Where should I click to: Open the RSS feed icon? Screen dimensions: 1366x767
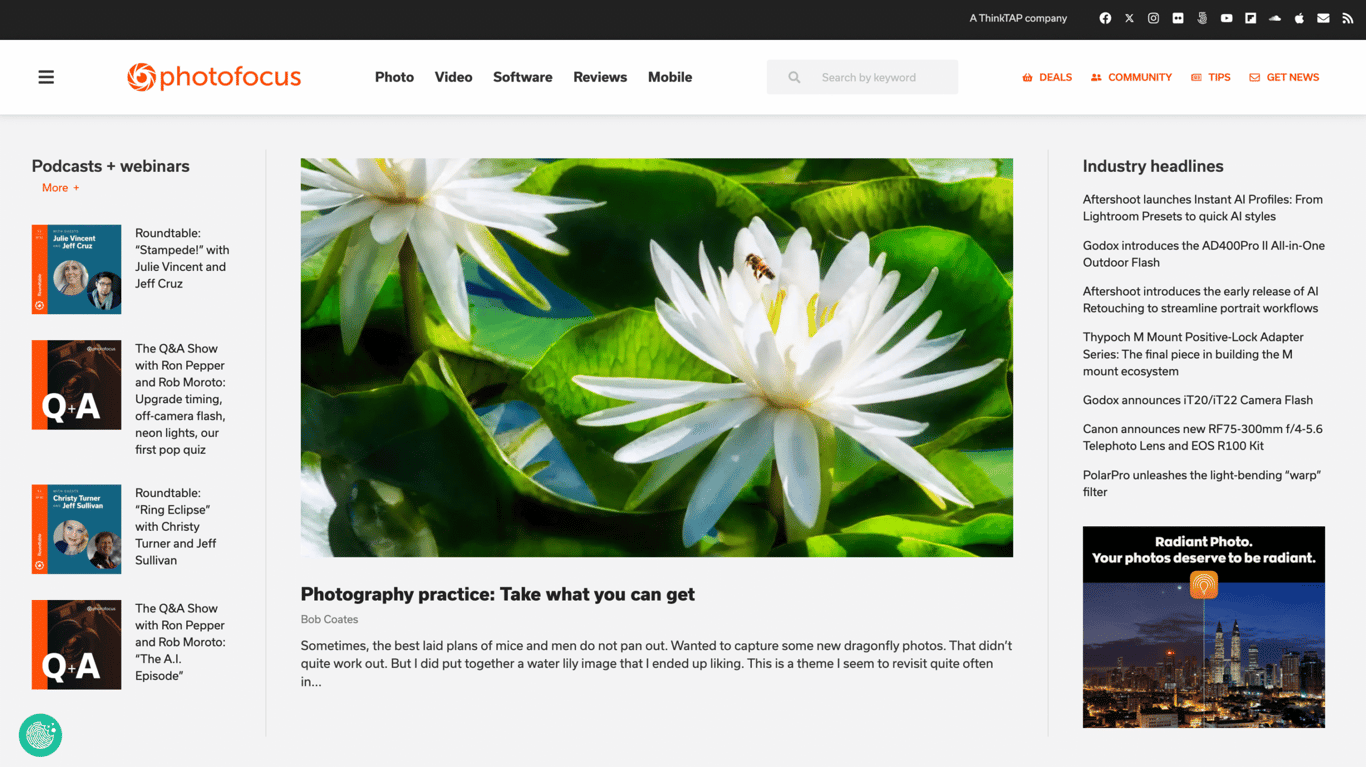1346,17
